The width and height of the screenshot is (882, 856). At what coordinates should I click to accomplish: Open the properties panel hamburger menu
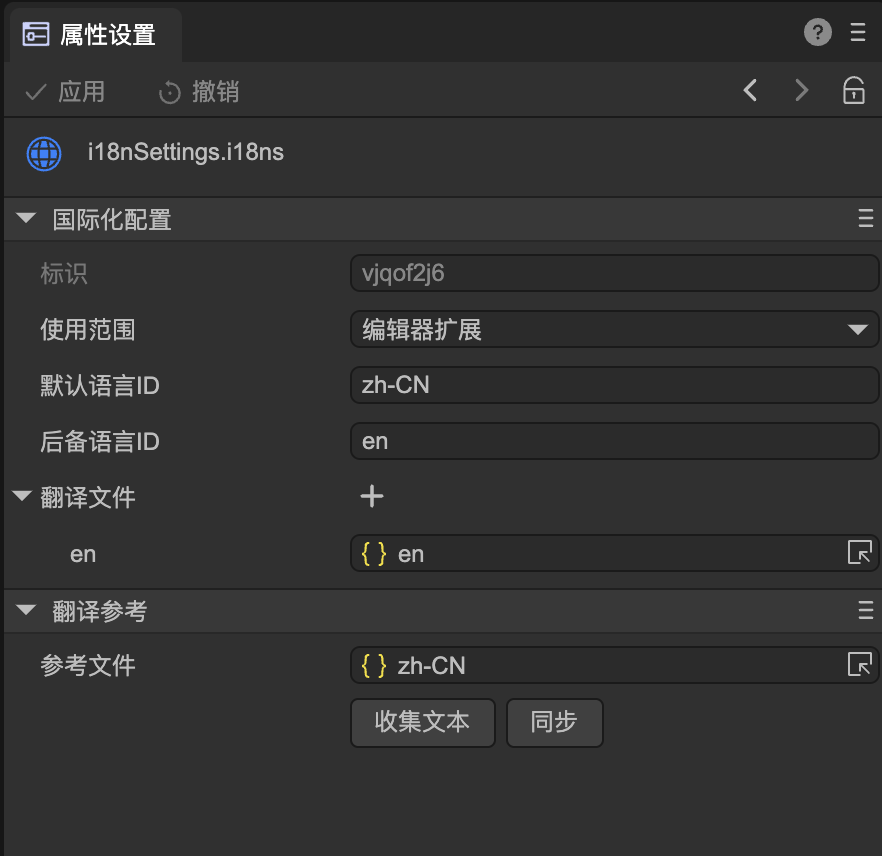858,33
